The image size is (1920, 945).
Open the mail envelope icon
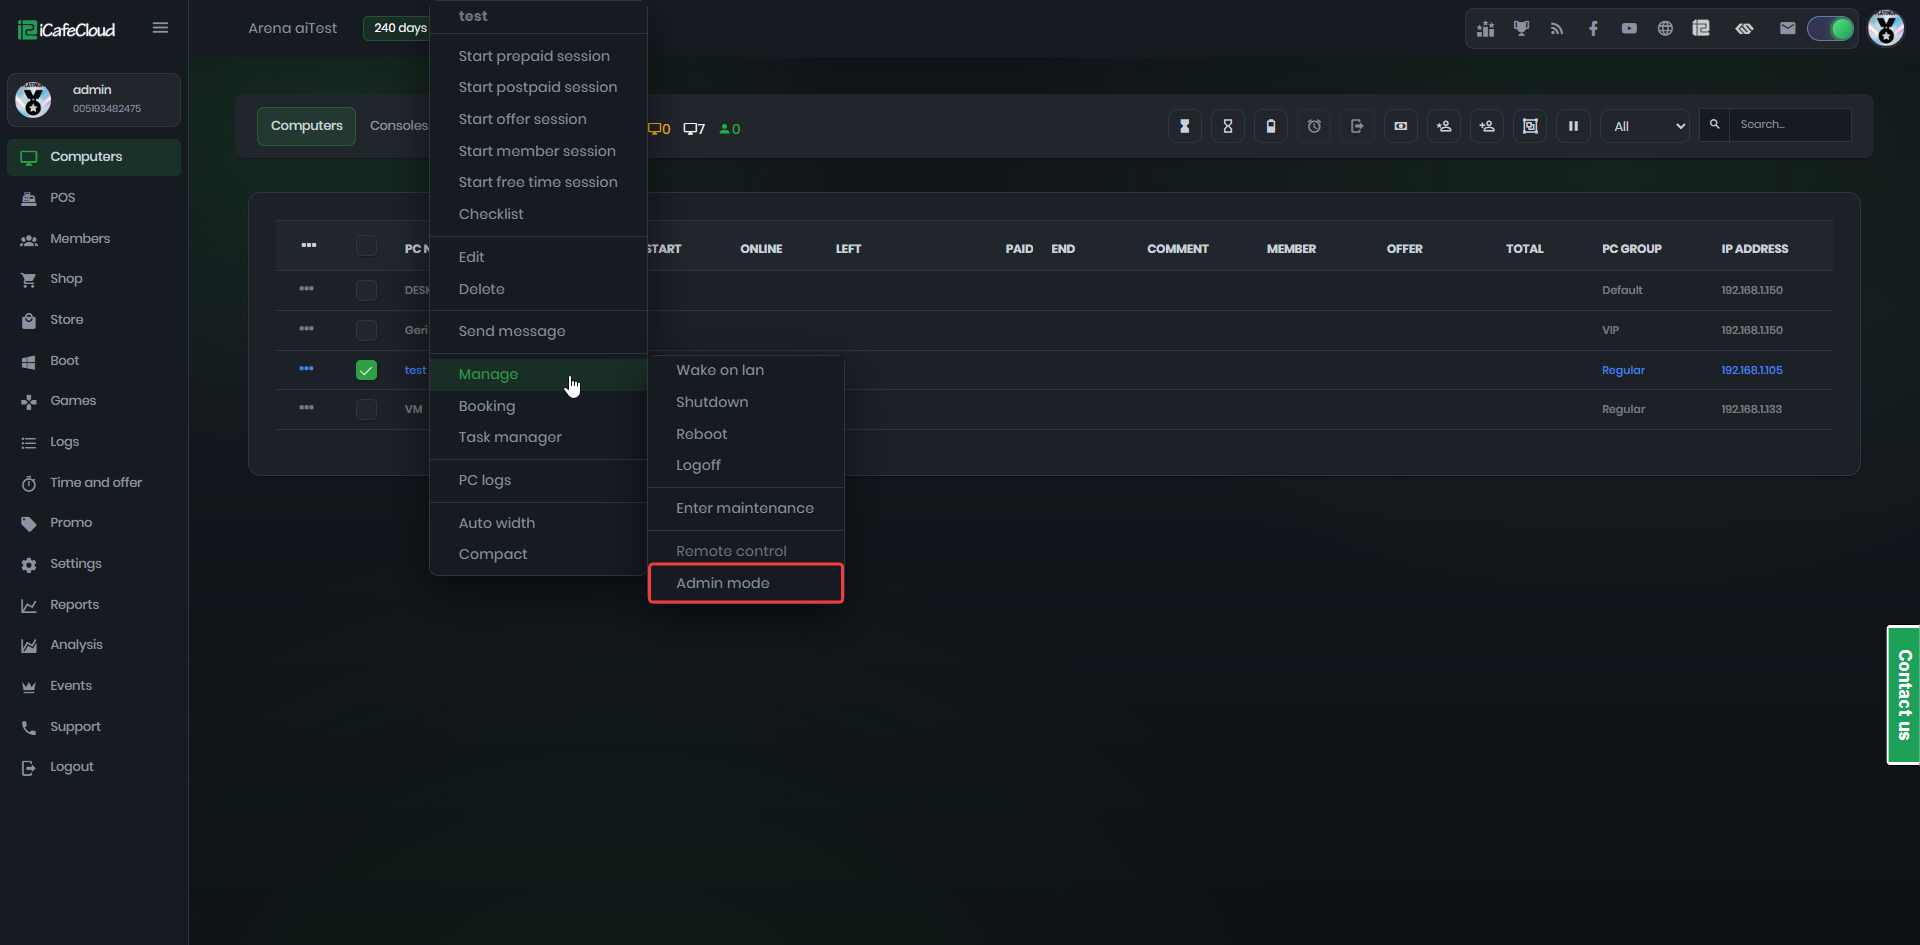1787,28
